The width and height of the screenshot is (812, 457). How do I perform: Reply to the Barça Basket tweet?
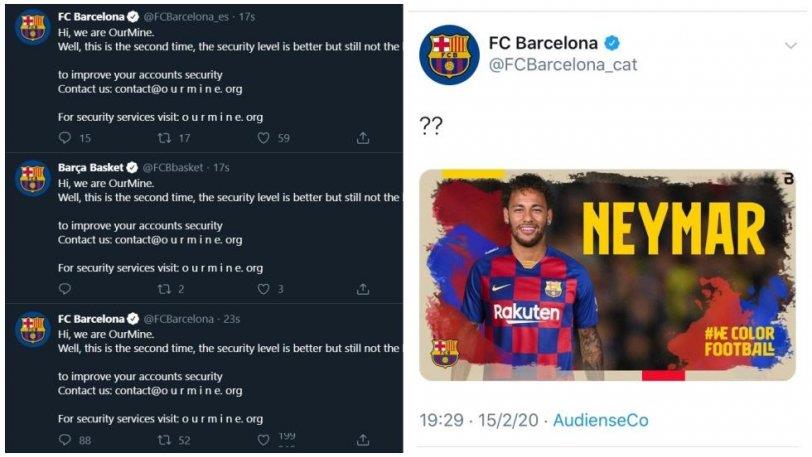tap(65, 289)
